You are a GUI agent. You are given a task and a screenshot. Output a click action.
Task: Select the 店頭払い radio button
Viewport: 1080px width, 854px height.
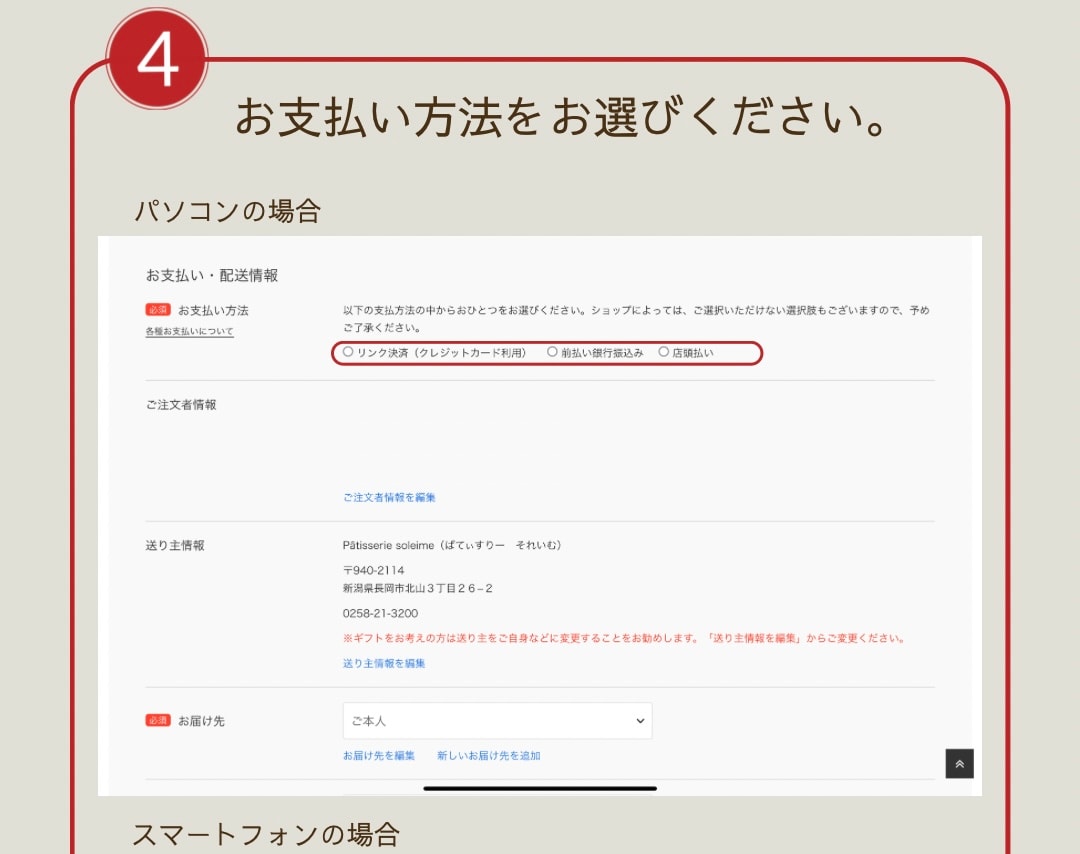(663, 352)
